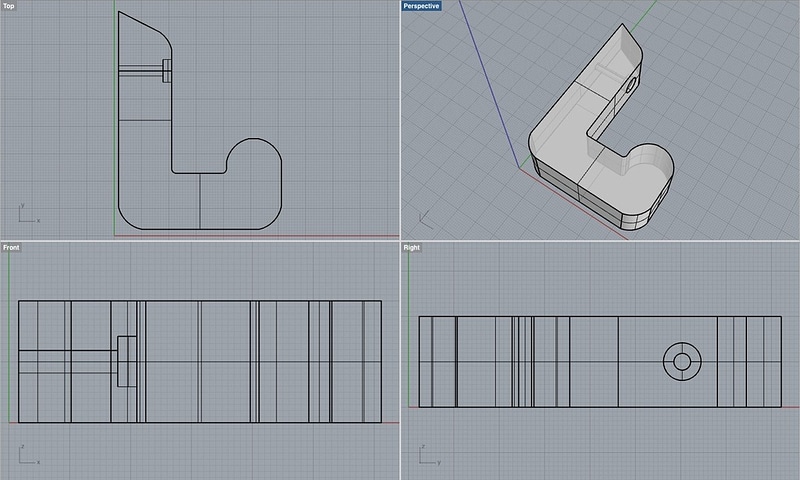Activate the Top viewport label

(x=9, y=6)
